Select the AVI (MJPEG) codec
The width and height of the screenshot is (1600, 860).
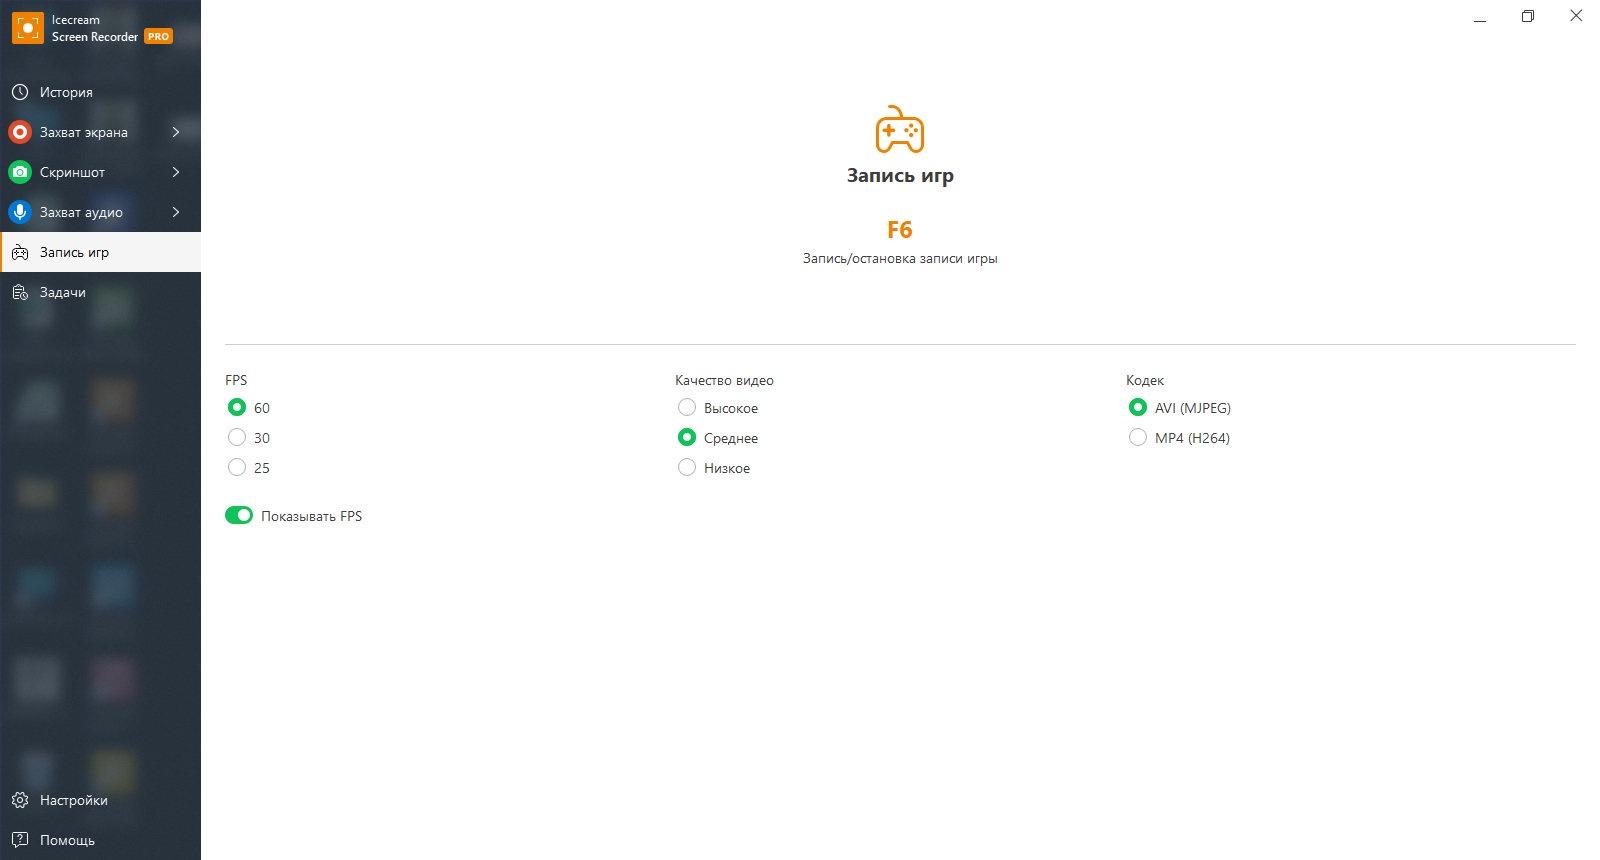1137,407
